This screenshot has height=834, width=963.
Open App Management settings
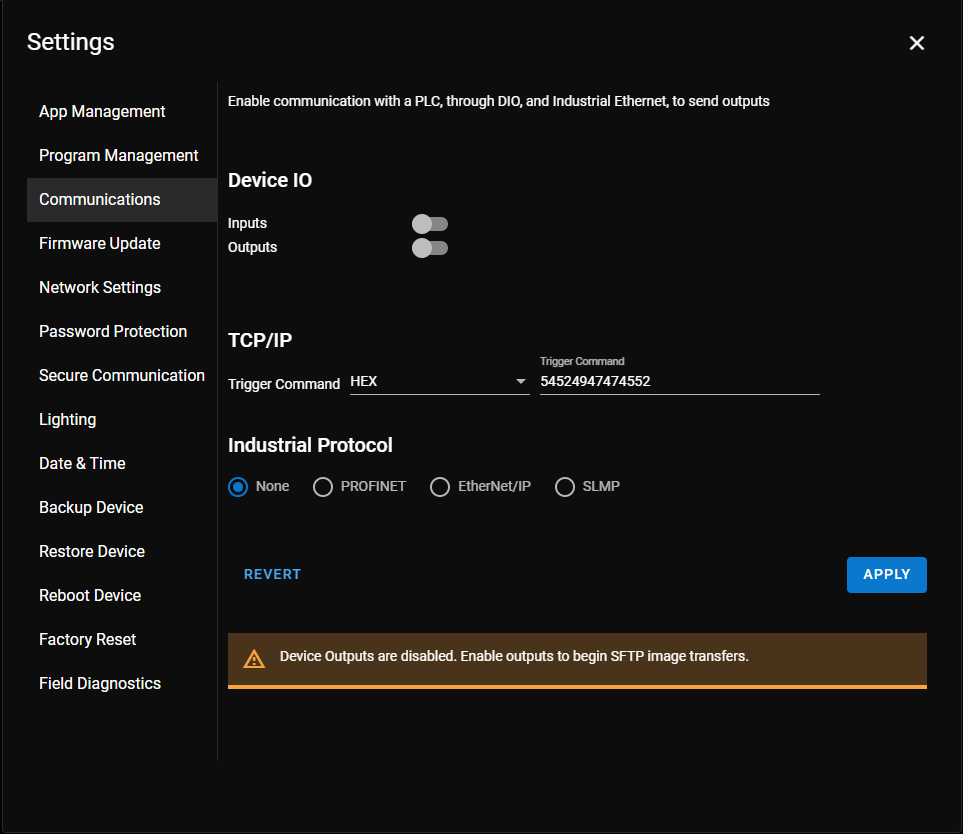point(102,112)
